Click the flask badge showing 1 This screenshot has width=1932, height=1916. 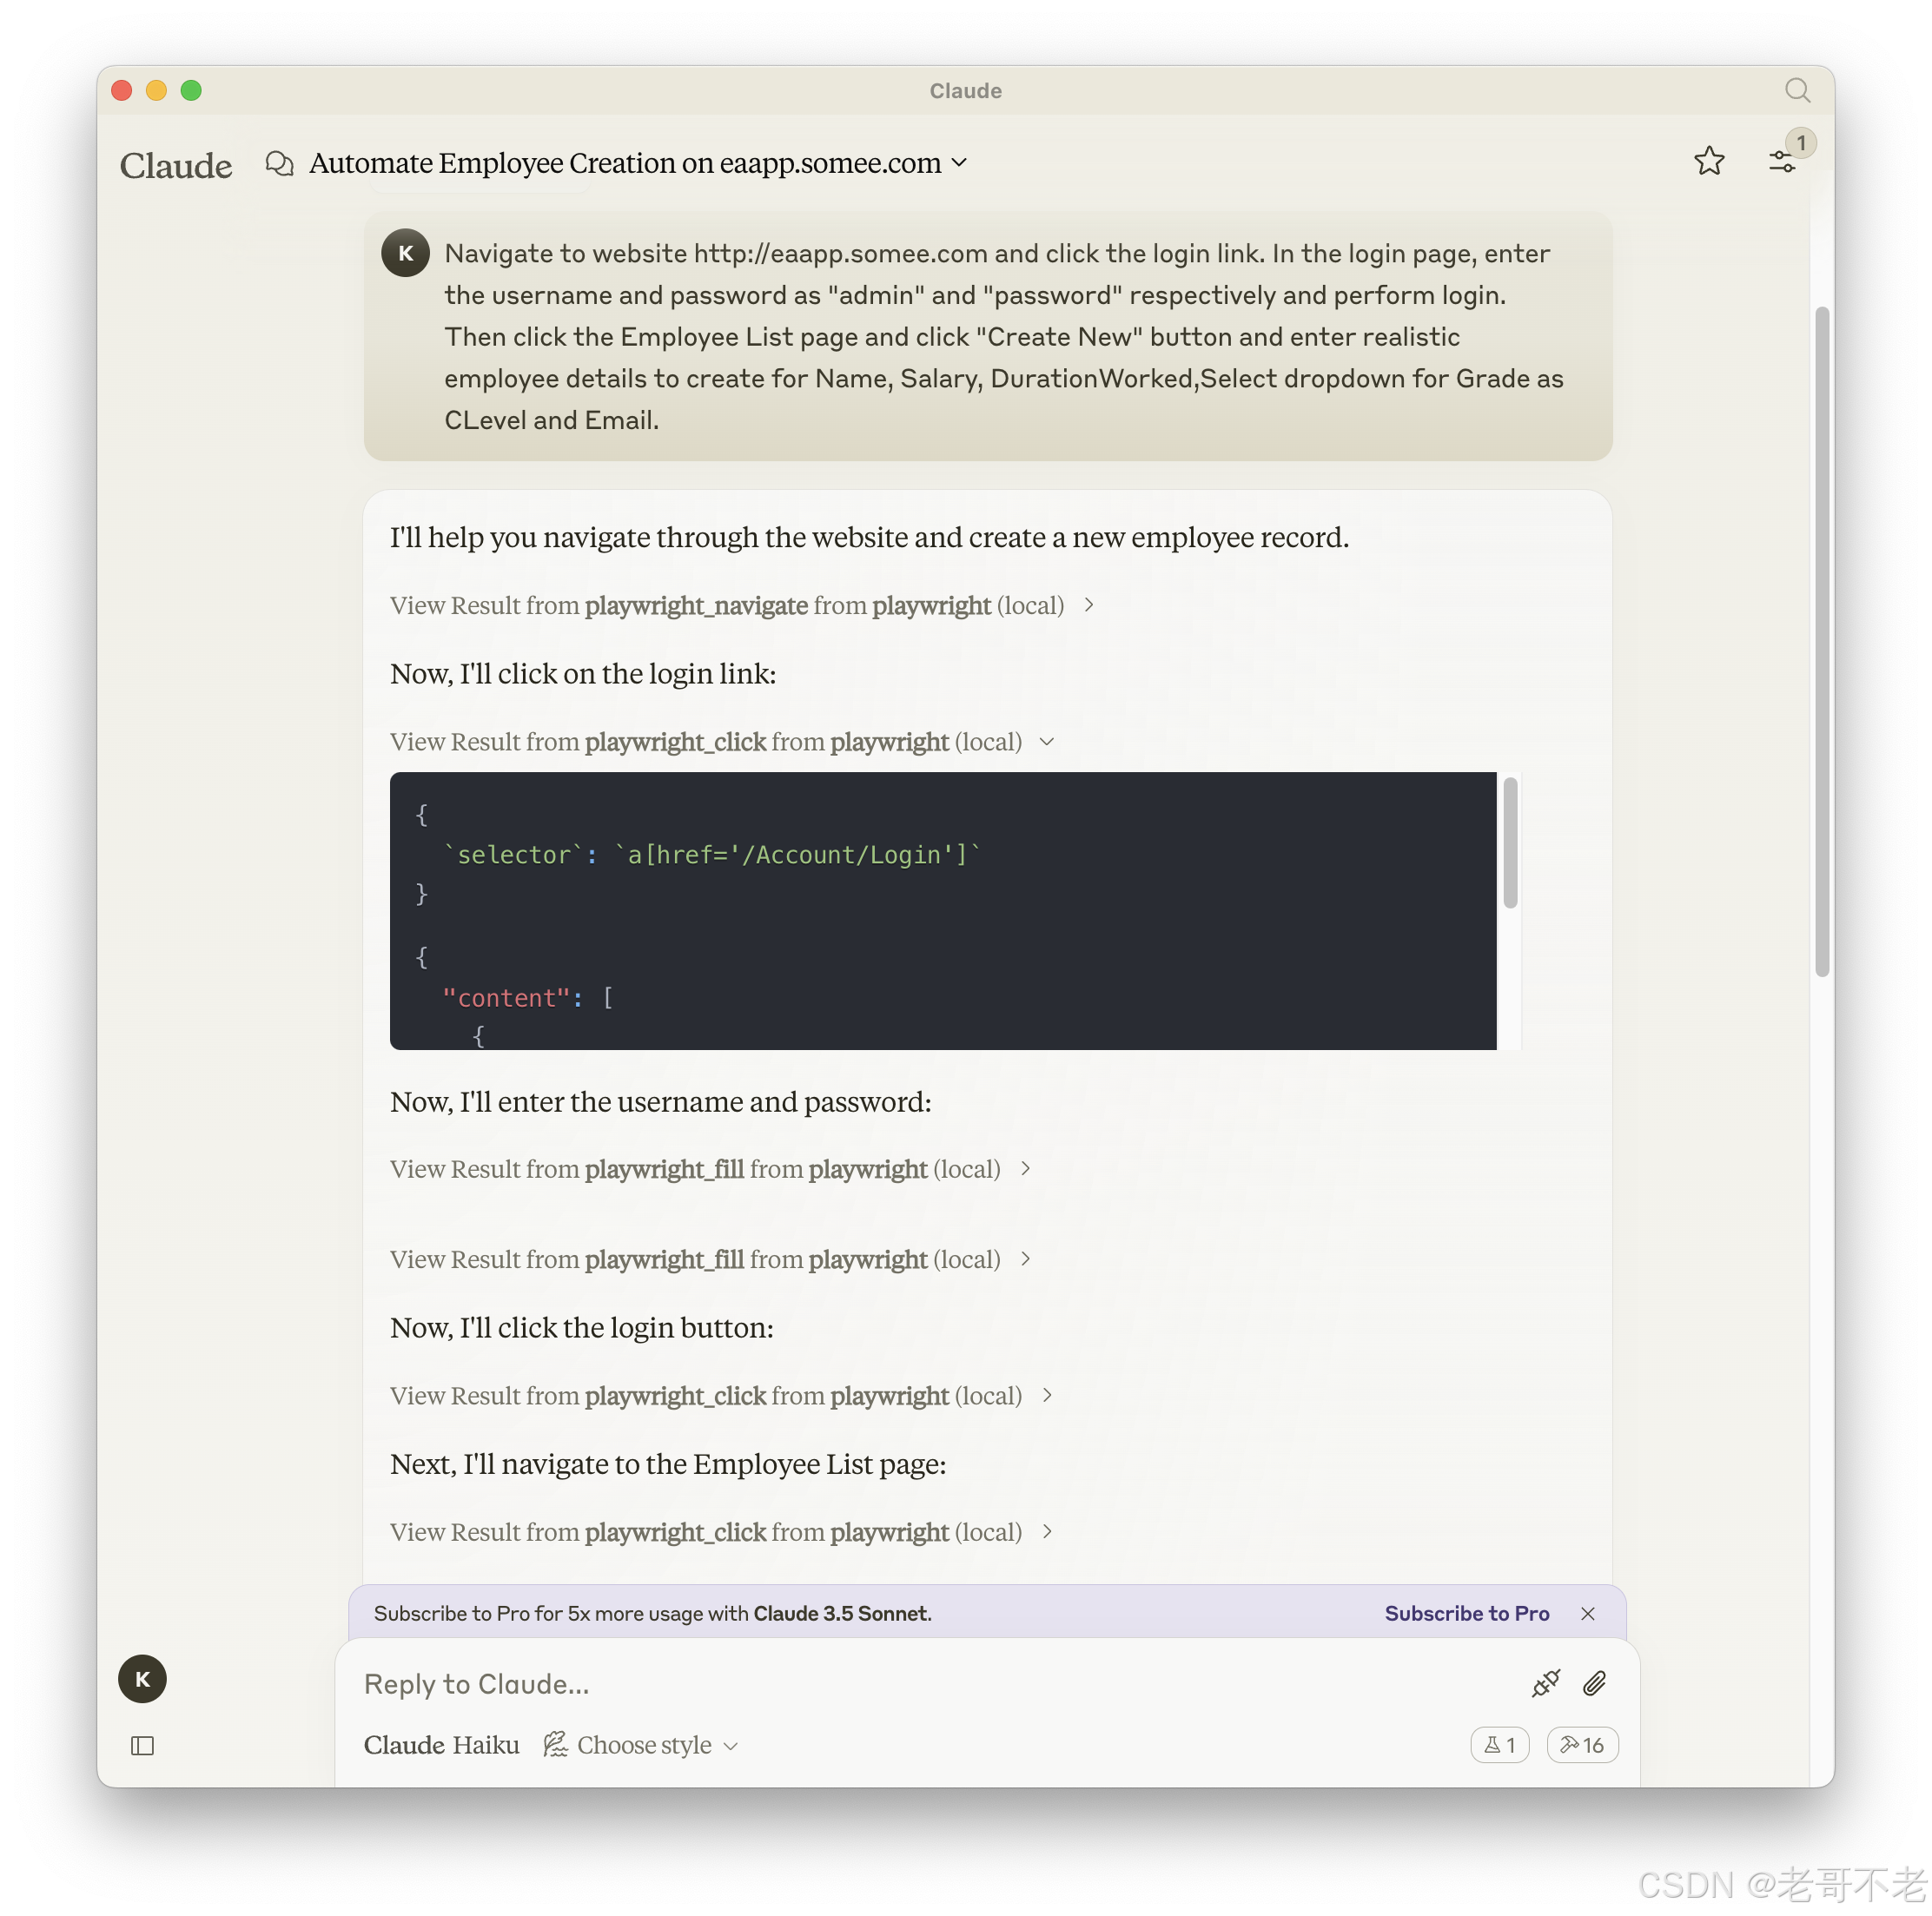(1499, 1745)
